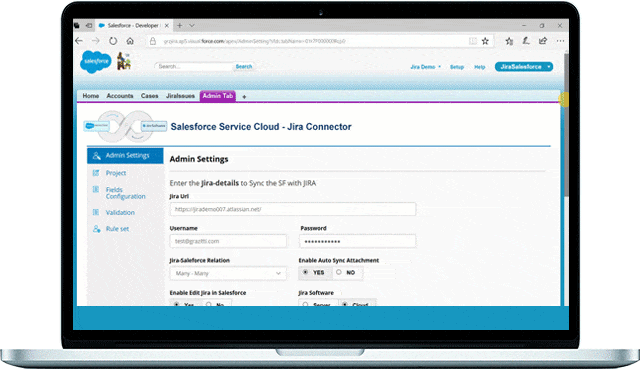Switch to the Cases tab

point(149,96)
